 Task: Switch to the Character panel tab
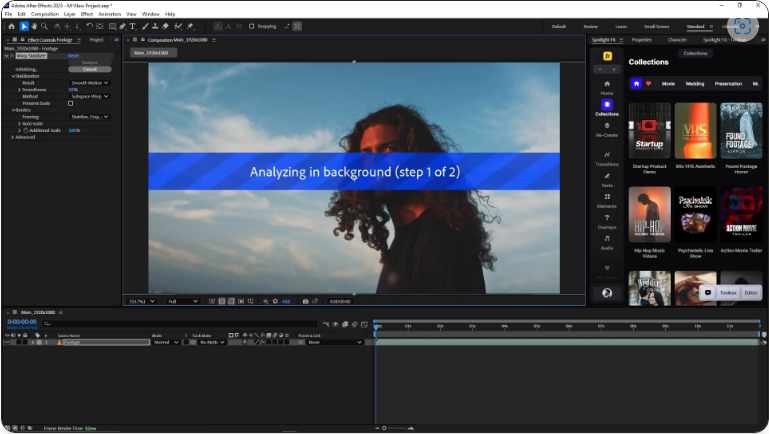pos(677,40)
